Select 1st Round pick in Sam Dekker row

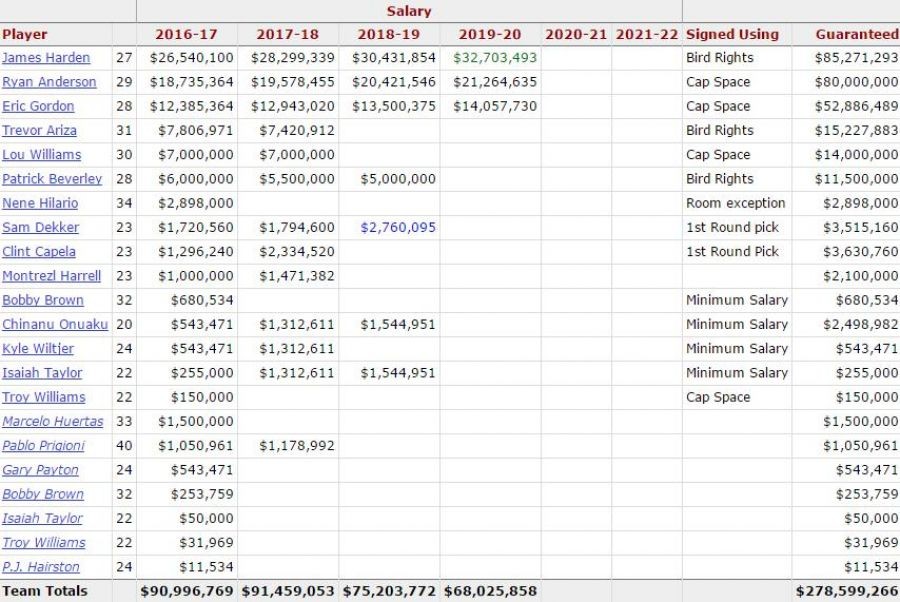click(x=732, y=227)
